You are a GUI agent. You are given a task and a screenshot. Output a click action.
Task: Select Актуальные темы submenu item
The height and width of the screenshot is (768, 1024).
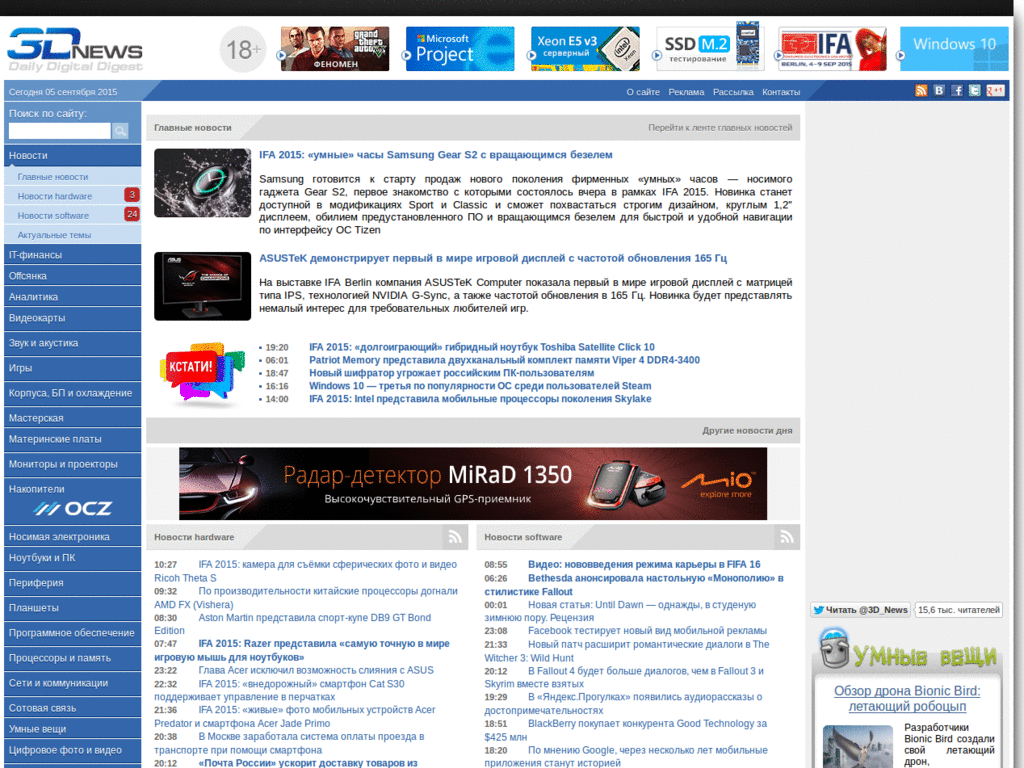(x=72, y=235)
